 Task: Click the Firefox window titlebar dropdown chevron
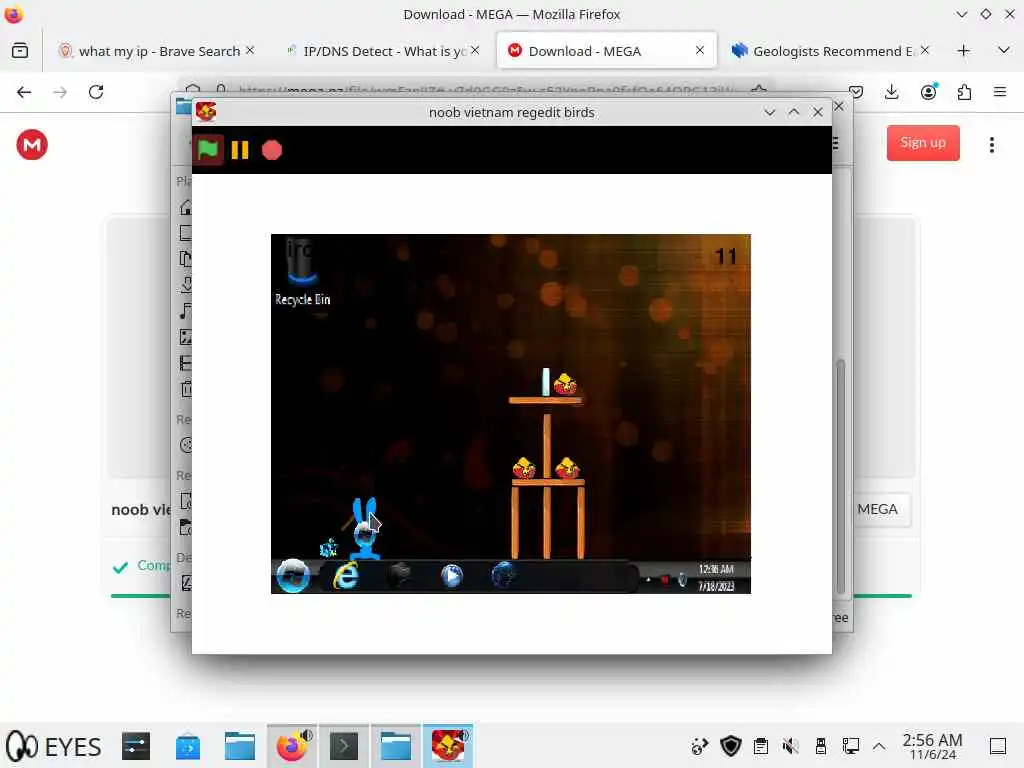pos(961,14)
